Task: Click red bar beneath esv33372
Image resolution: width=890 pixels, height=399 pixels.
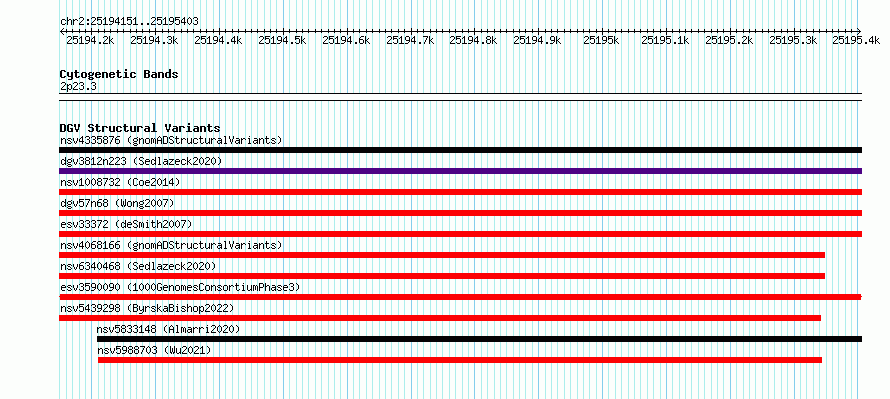Action: click(460, 234)
